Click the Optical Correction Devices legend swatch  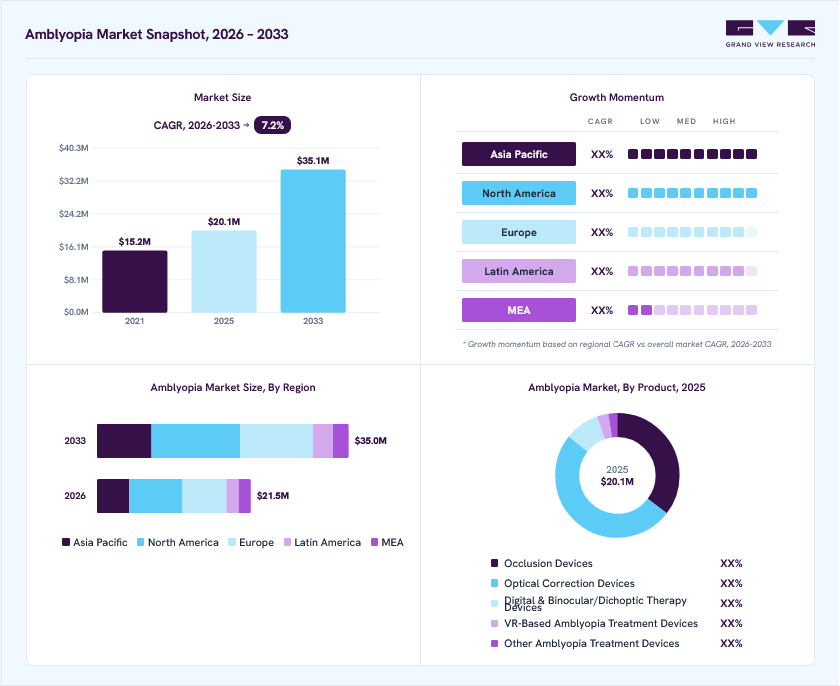pyautogui.click(x=494, y=583)
